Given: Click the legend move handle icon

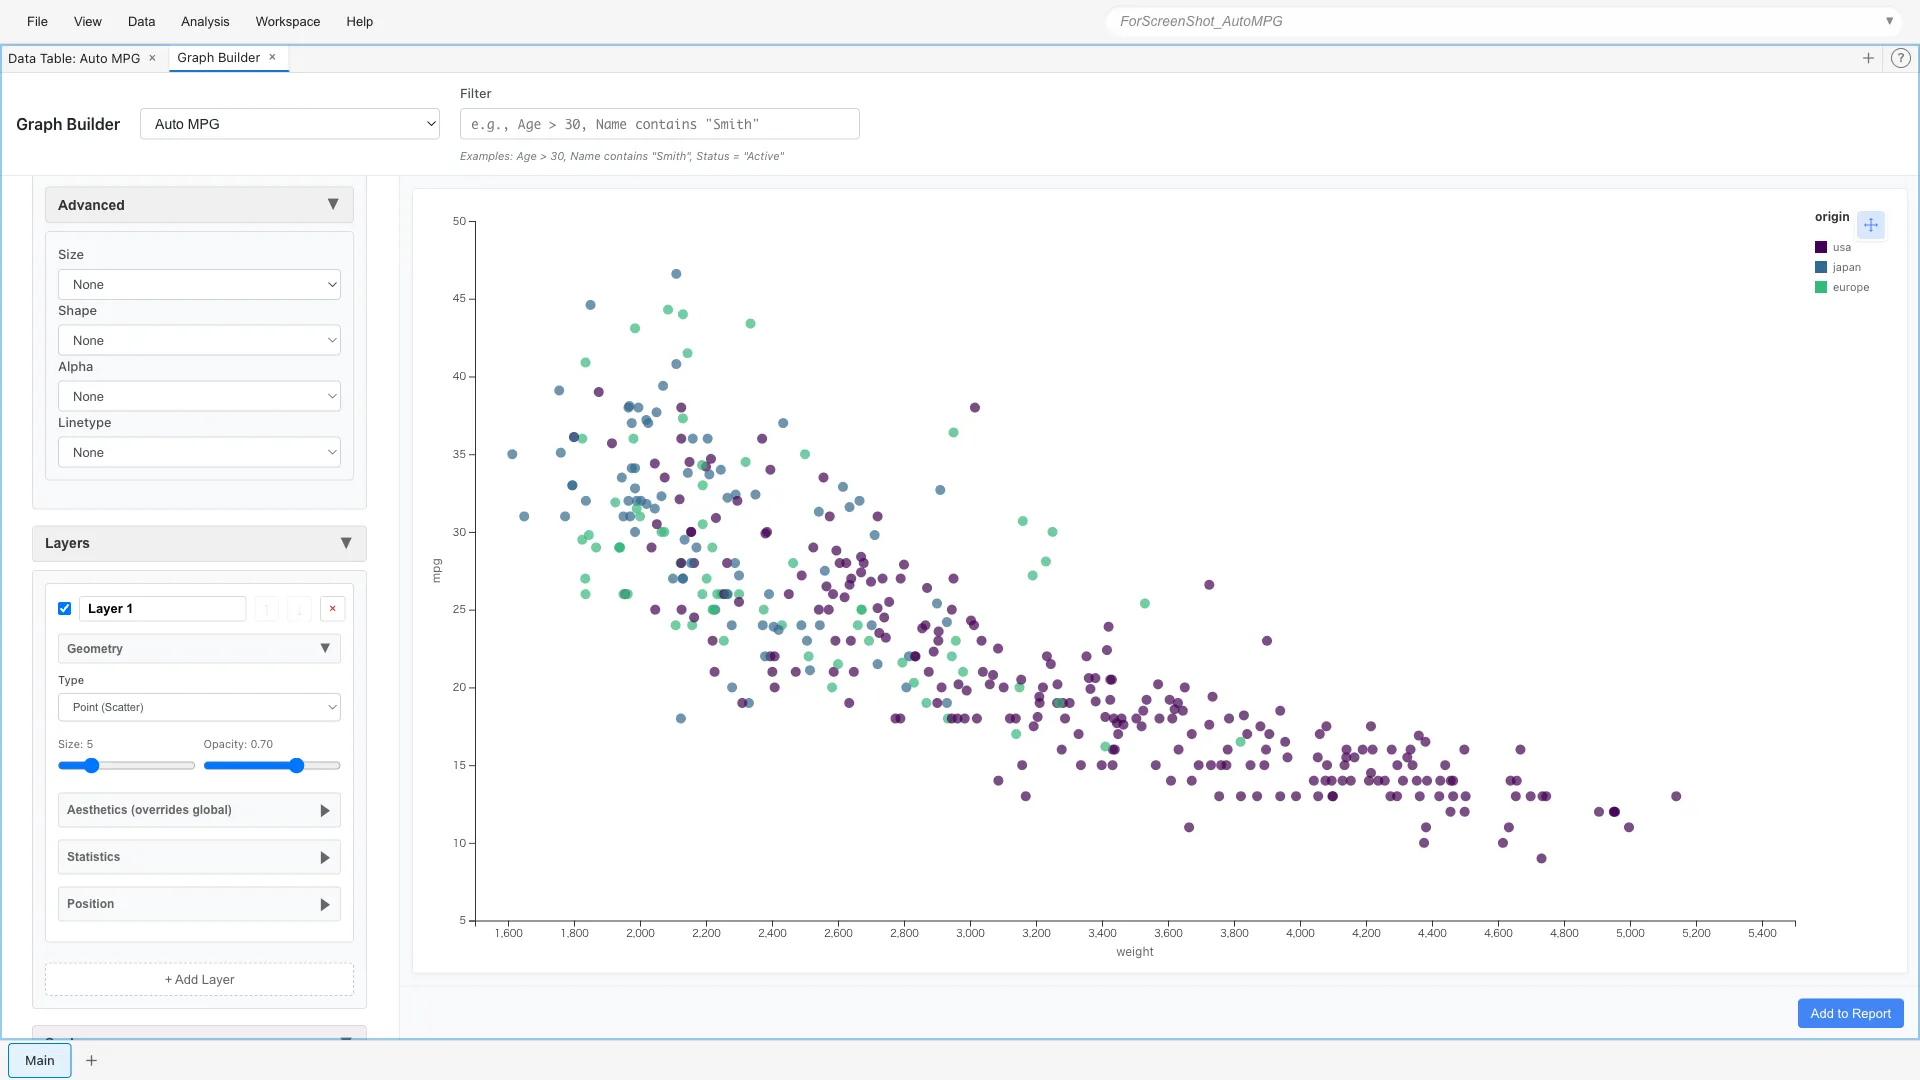Looking at the screenshot, I should 1871,225.
